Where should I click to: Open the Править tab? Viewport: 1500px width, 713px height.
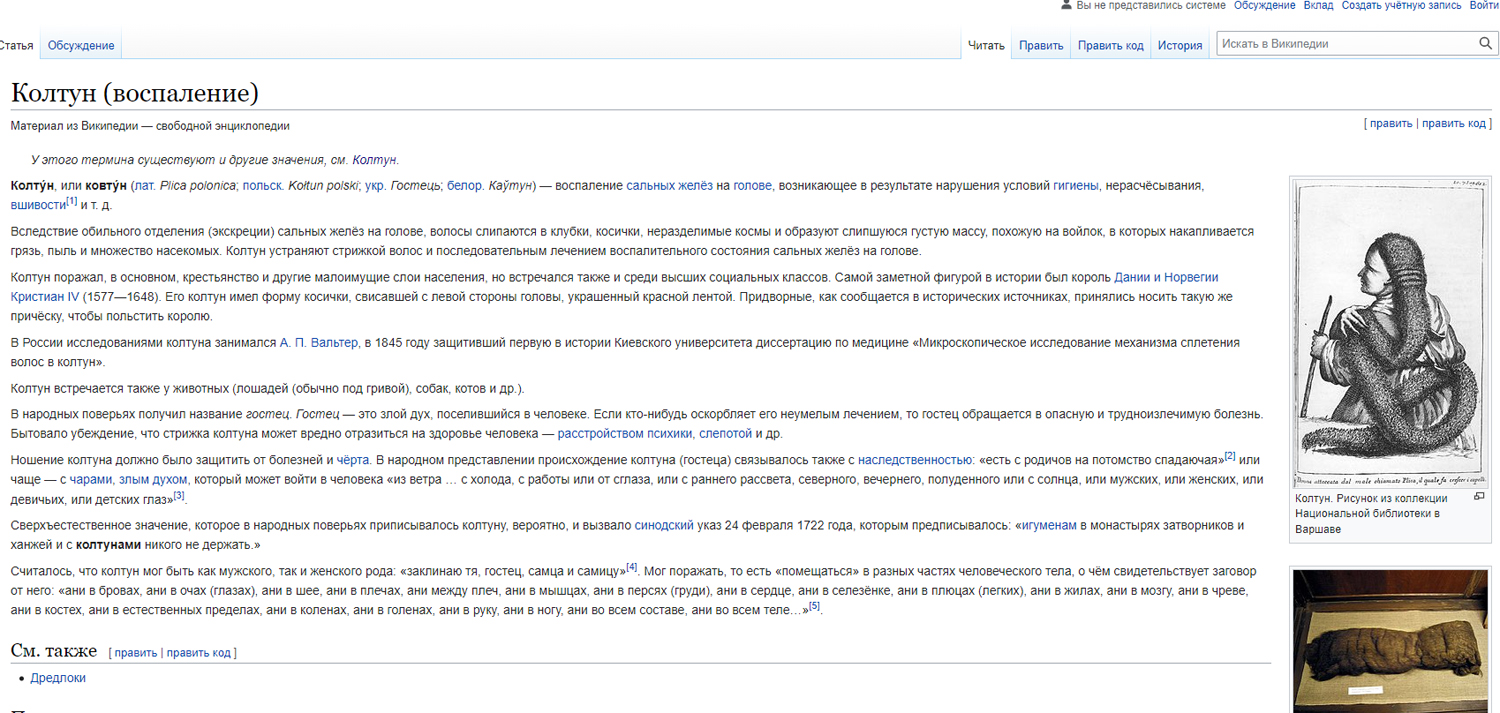point(1041,45)
